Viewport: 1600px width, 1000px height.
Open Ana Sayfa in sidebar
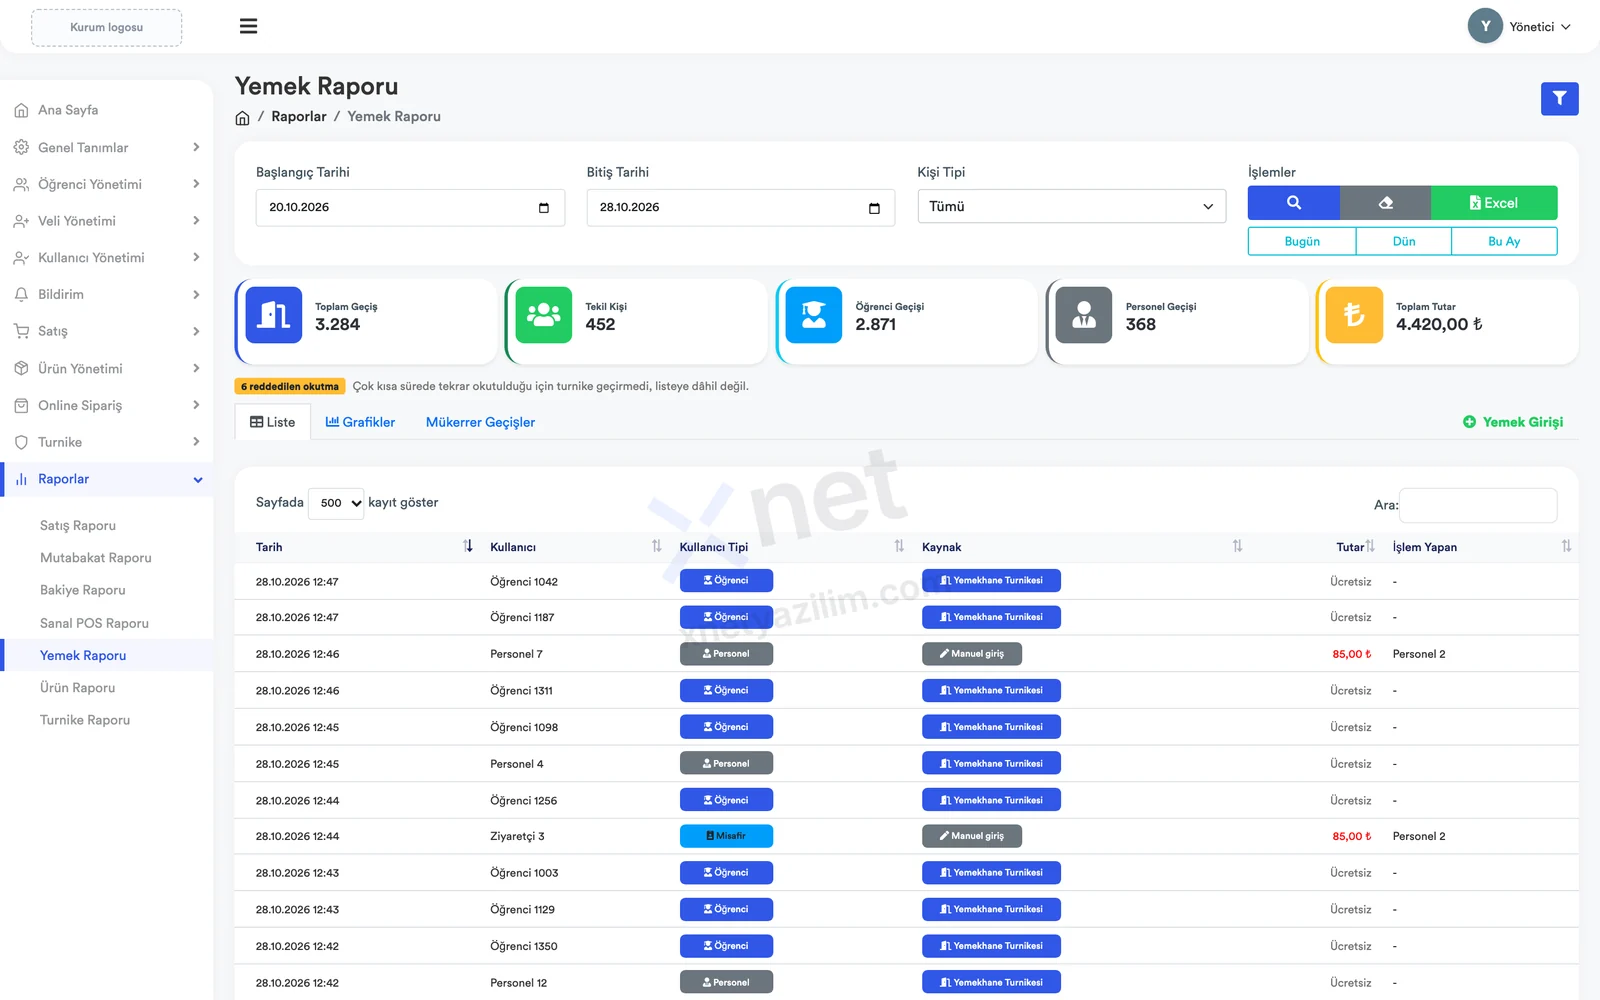[x=68, y=110]
